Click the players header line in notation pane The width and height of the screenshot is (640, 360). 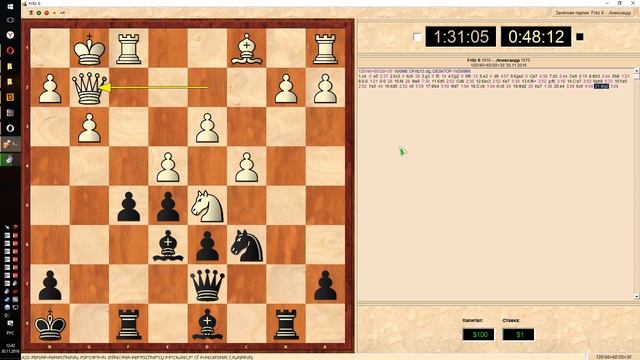coord(498,60)
